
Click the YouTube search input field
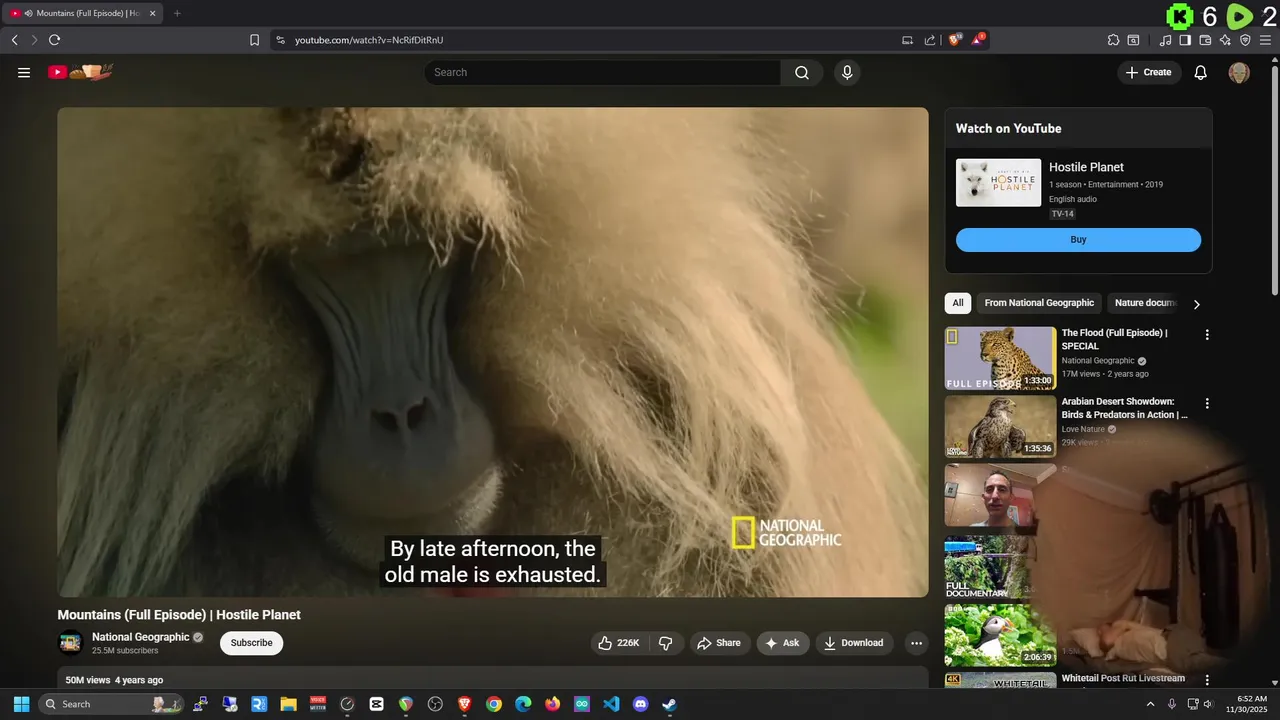click(x=603, y=72)
